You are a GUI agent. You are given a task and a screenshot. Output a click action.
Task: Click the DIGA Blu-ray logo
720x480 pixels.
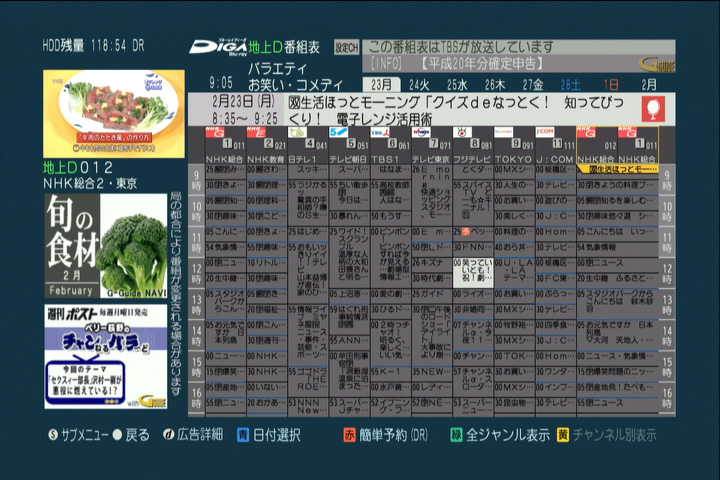(218, 47)
